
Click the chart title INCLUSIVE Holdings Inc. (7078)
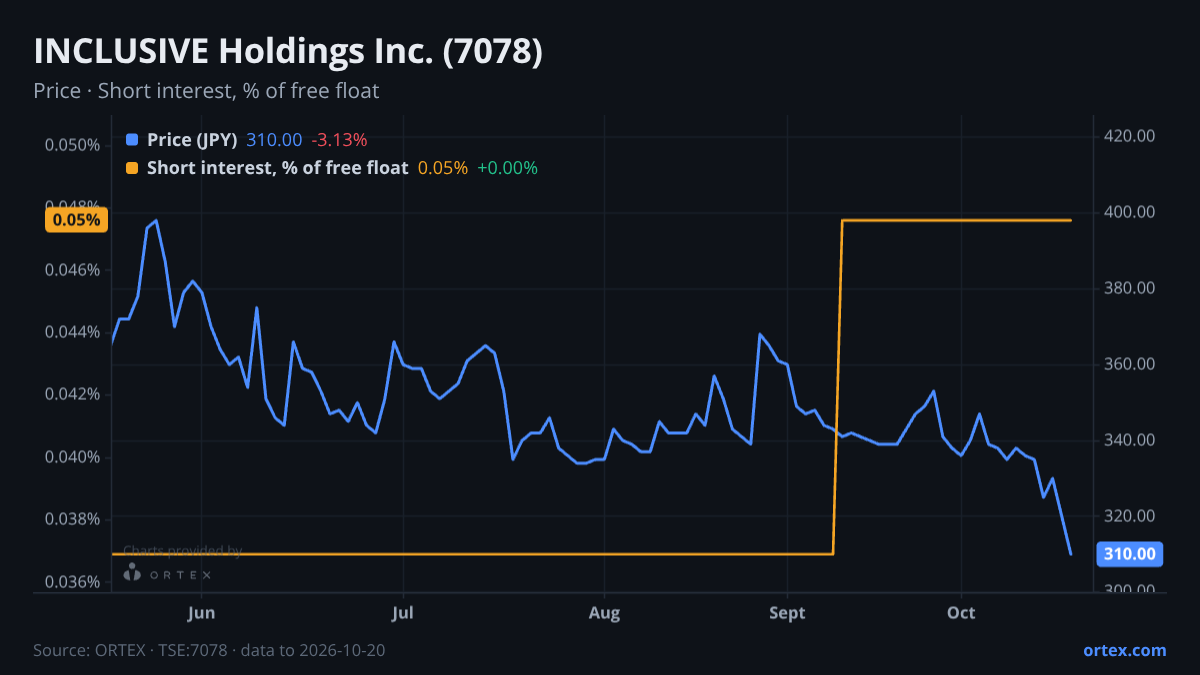click(x=288, y=52)
